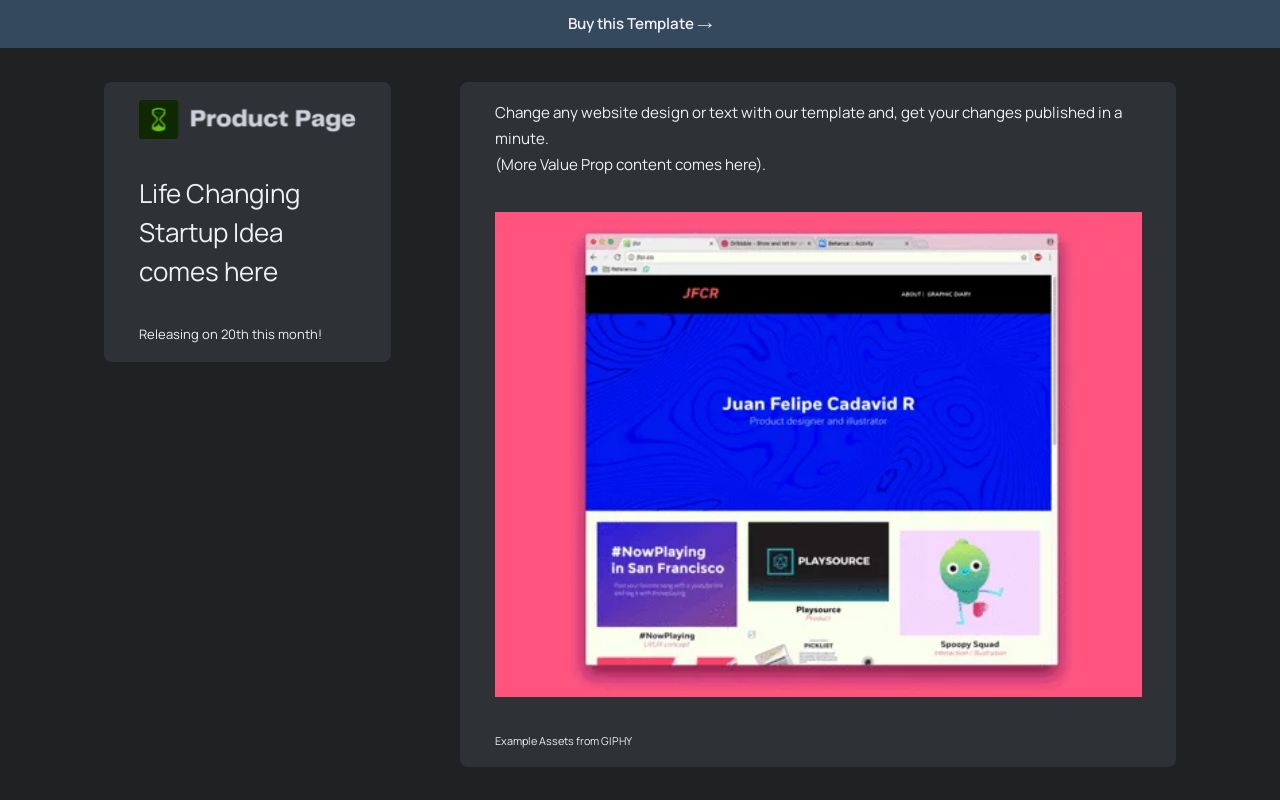Click the Releasing on 20th this month text
This screenshot has width=1280, height=800.
[230, 334]
